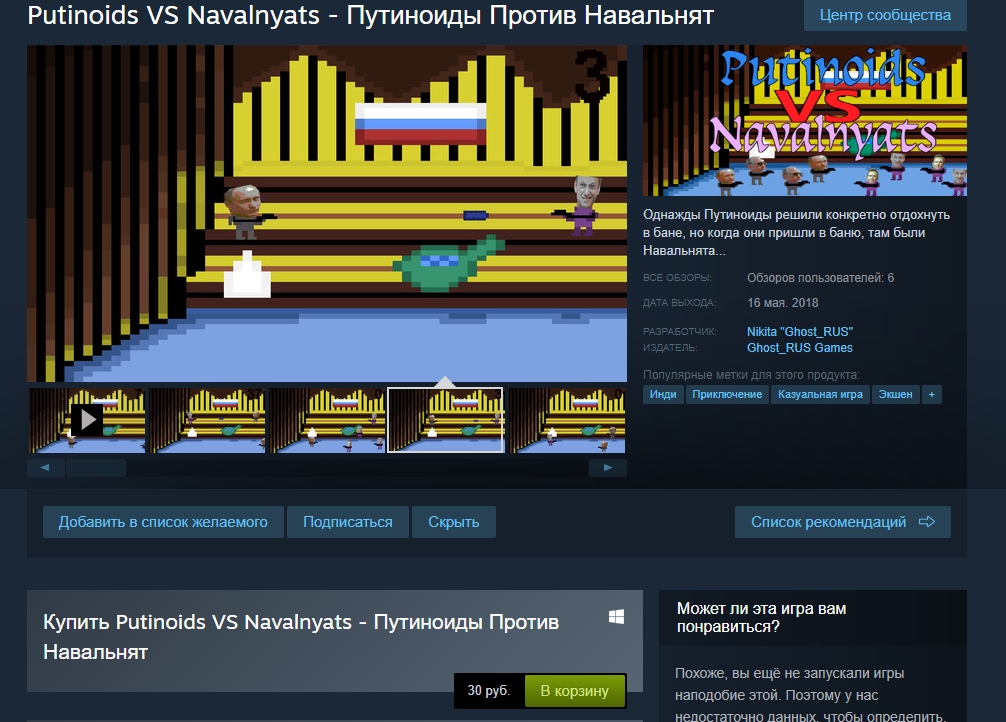Screen dimensions: 1006x722
Task: Play the trailer video thumbnail
Action: point(87,420)
